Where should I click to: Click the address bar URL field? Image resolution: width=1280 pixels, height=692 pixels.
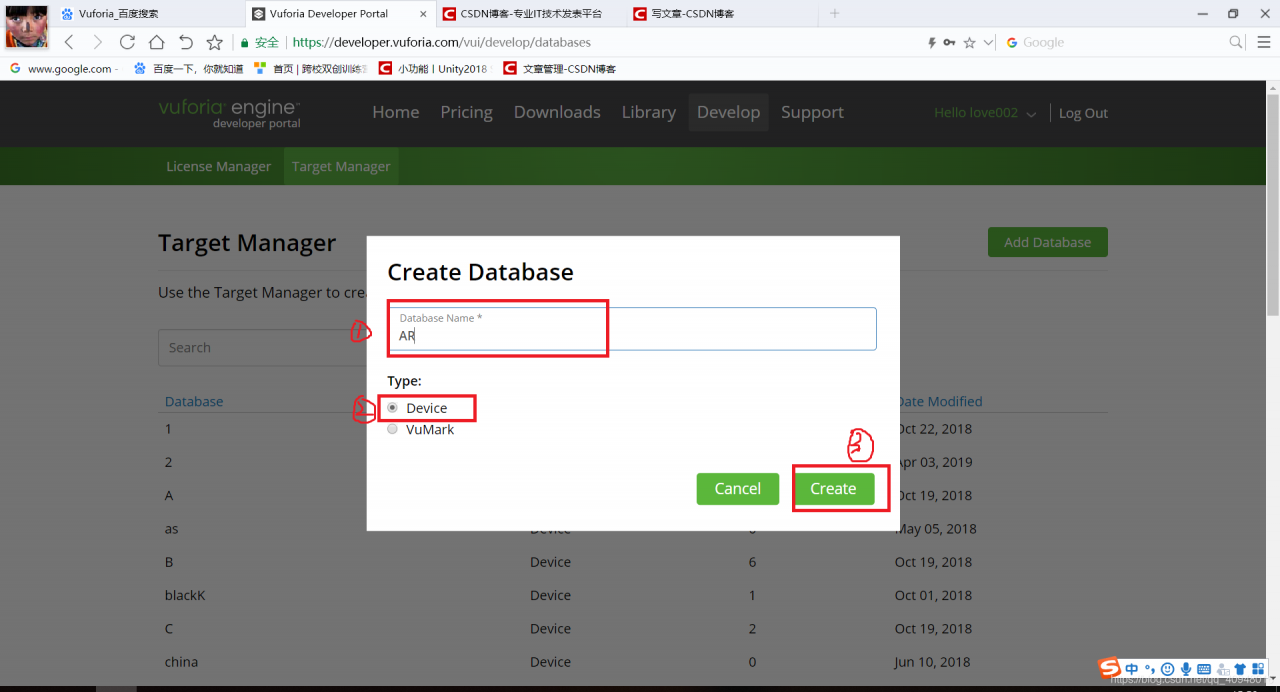pos(600,43)
